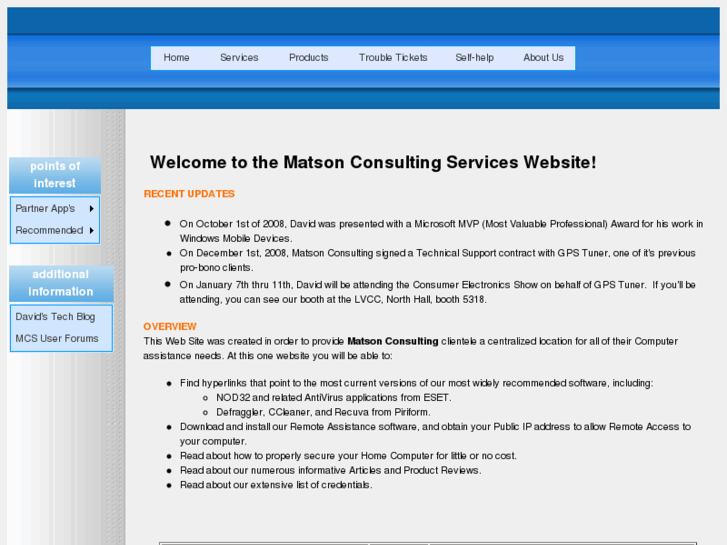
Task: Click the OVERVIEW heading
Action: click(x=170, y=327)
